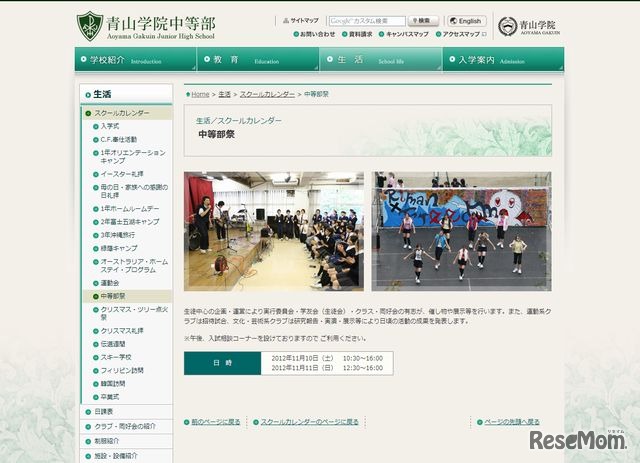Click the 中等部祭 page title heading
Screen dimensions: 640x463
(216, 134)
